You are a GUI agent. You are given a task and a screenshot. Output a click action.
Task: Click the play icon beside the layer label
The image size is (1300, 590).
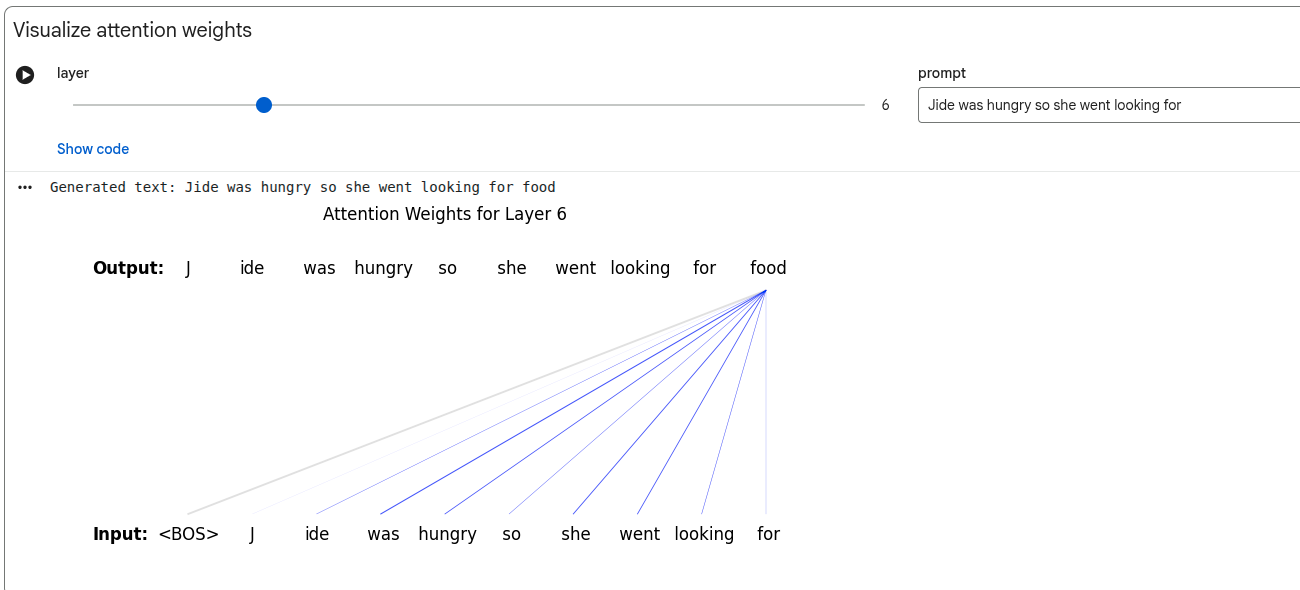(24, 75)
